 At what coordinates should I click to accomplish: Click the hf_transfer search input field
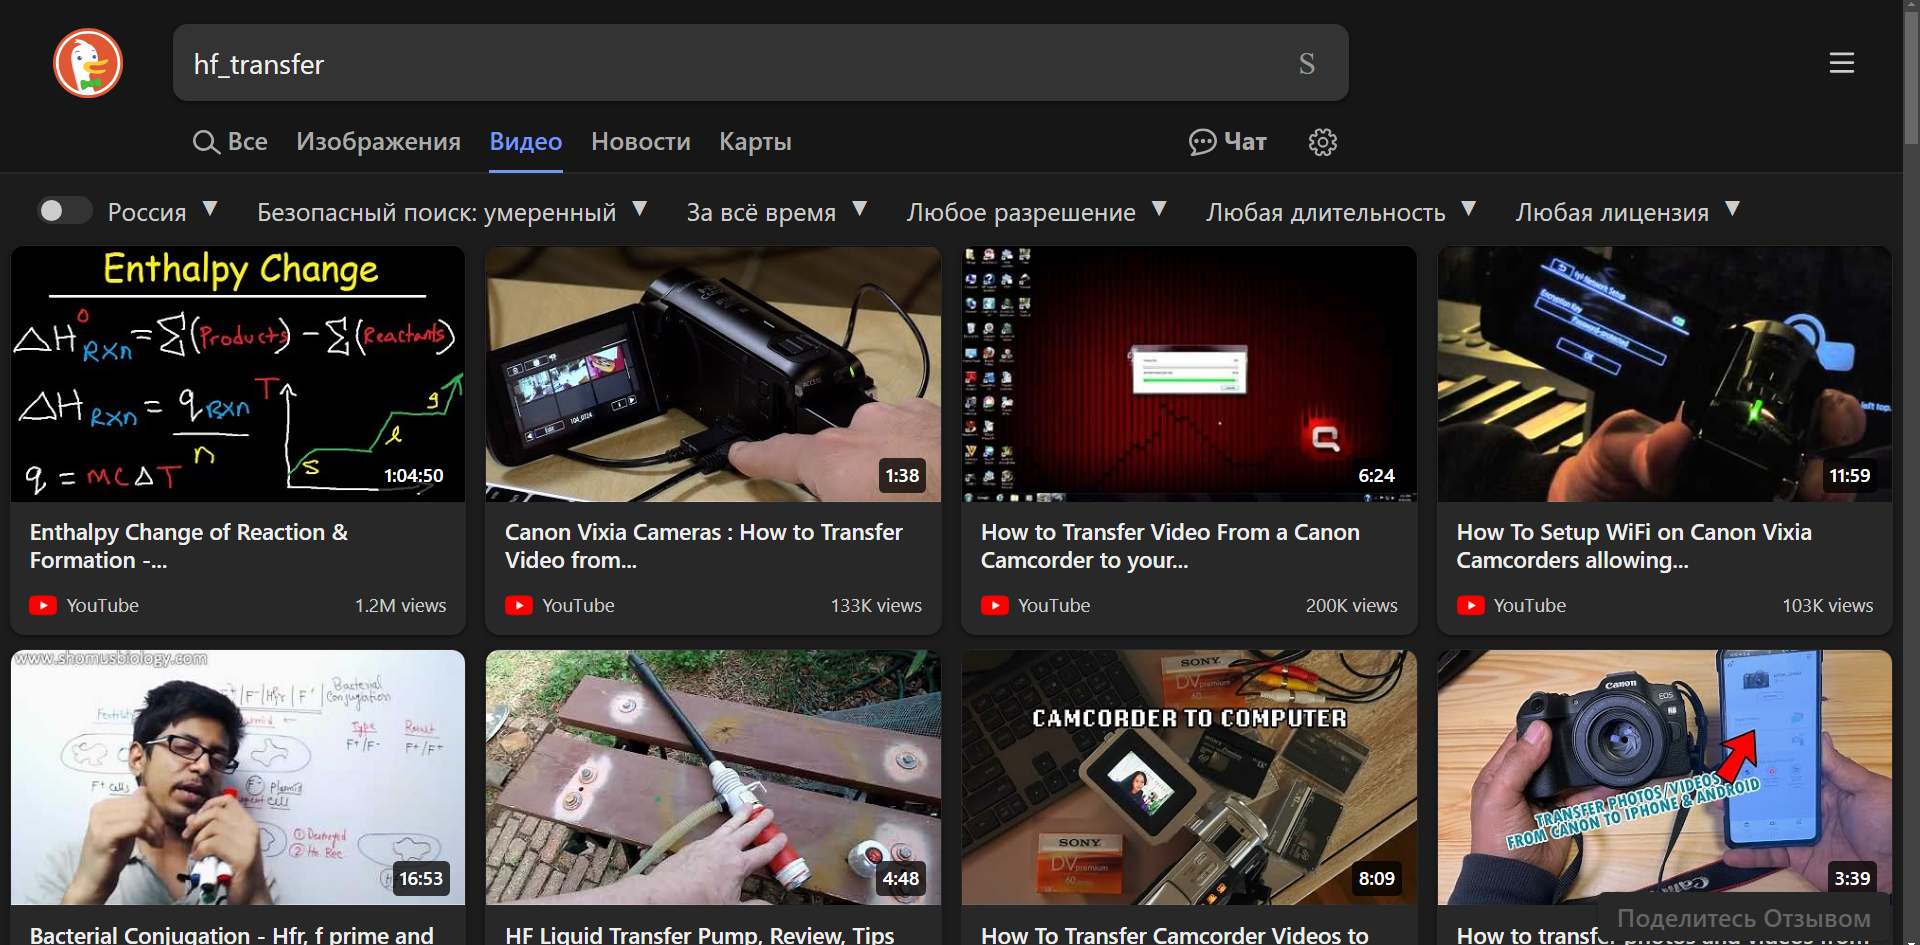tap(735, 64)
